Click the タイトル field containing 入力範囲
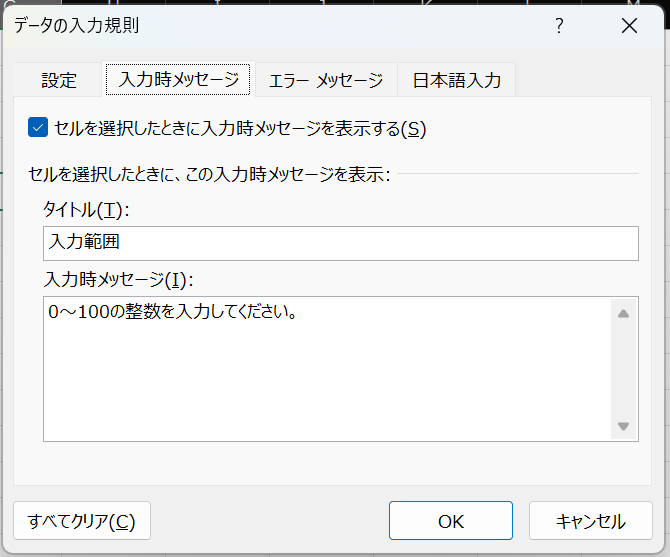The image size is (670, 557). tap(341, 243)
